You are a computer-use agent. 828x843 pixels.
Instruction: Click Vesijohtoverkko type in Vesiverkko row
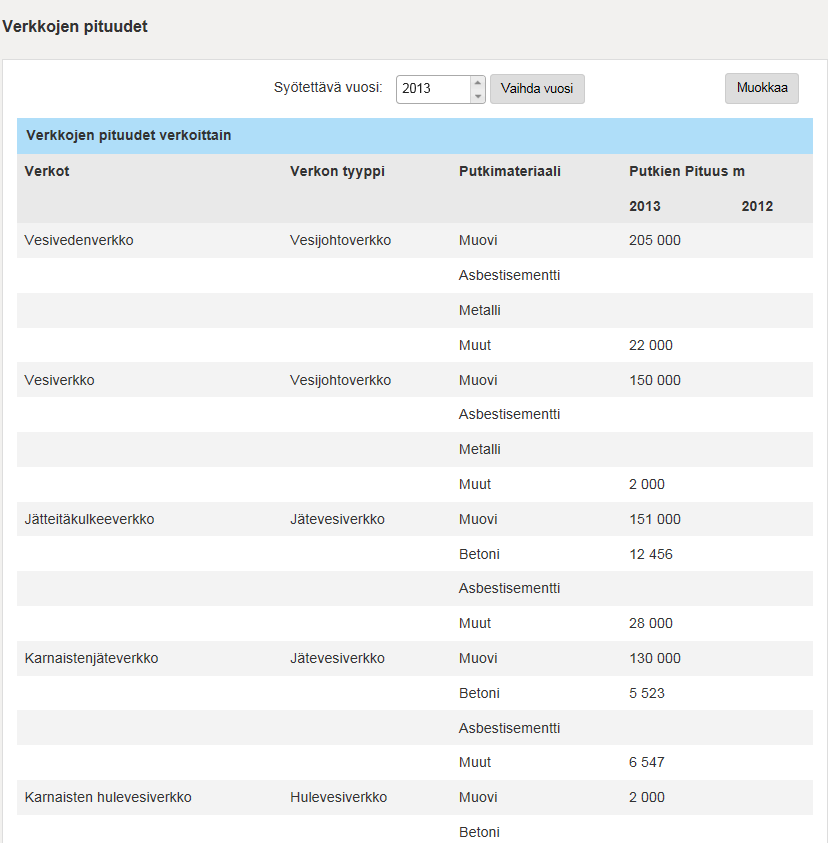pos(340,380)
